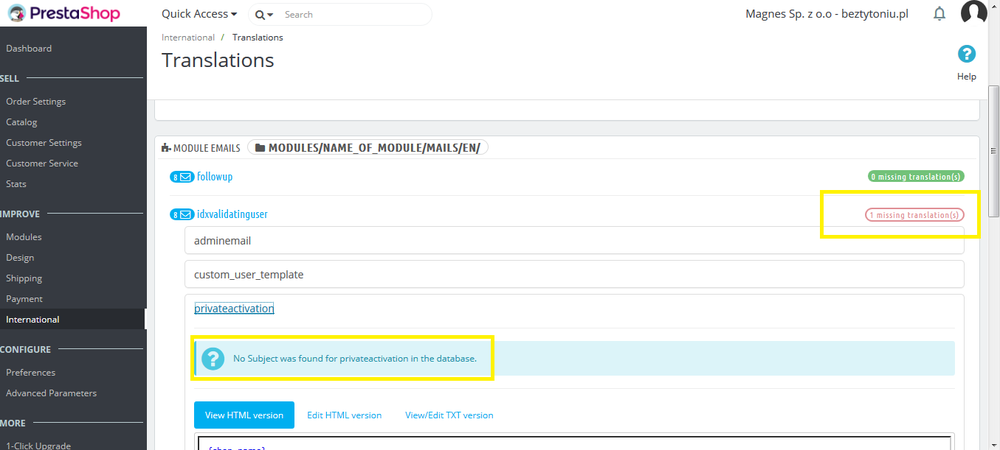Switch to Edit HTML version tab
Viewport: 1000px width, 450px height.
point(344,415)
